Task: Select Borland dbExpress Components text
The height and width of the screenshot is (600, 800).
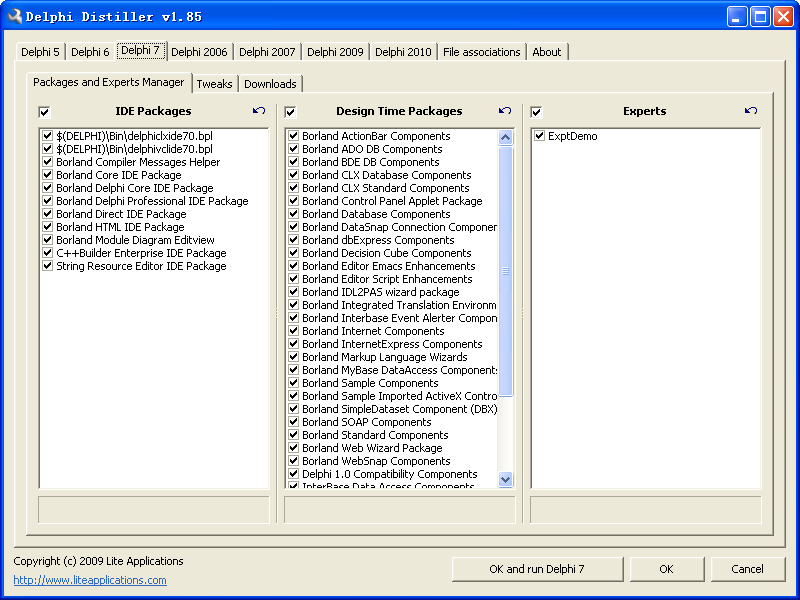Action: point(378,240)
